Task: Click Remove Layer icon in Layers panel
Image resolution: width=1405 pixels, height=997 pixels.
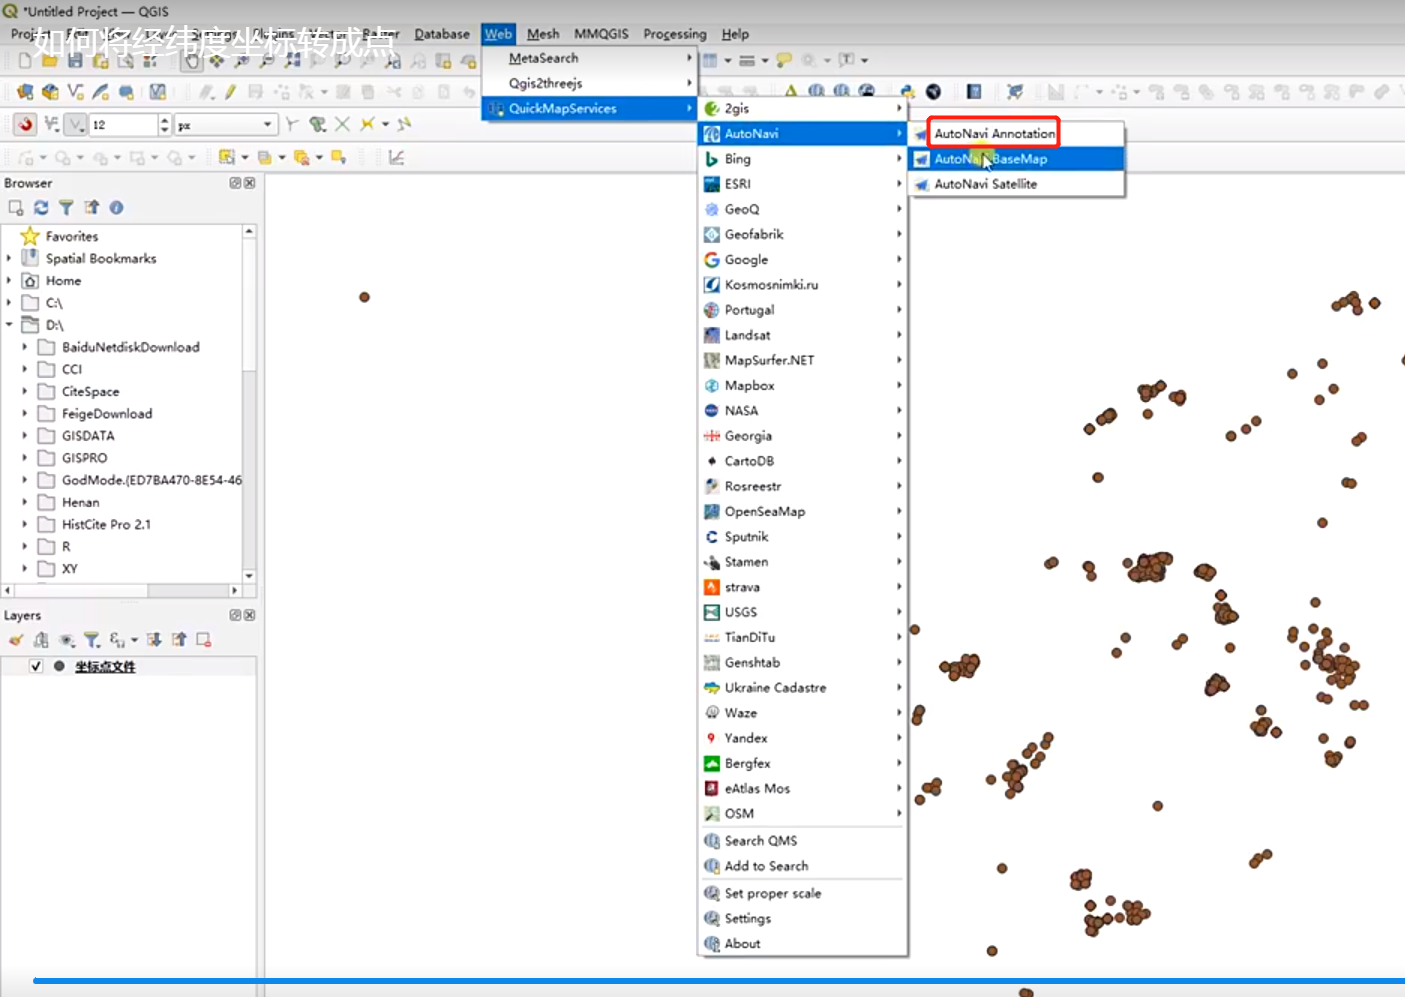Action: [204, 640]
